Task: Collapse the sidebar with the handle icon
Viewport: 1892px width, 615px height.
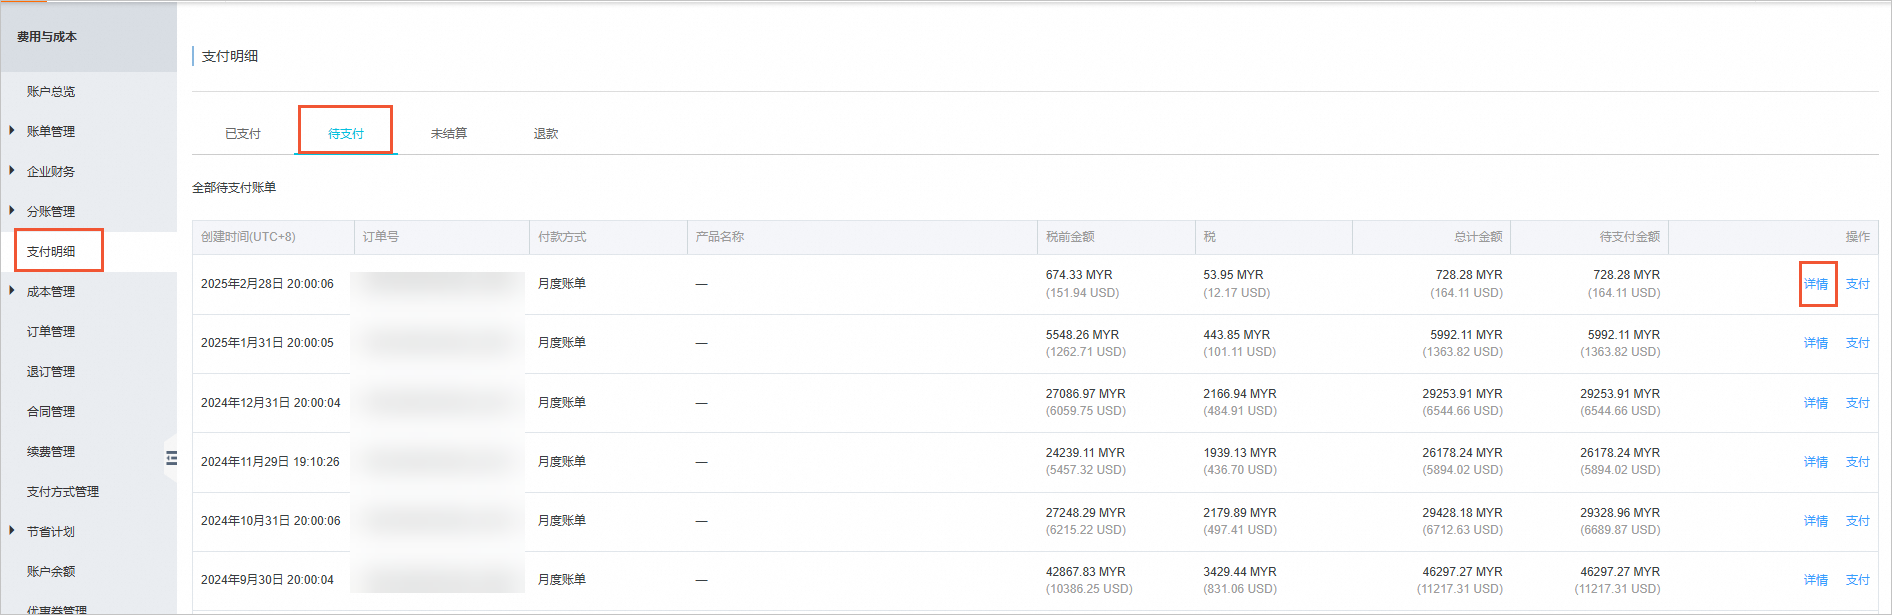Action: pos(171,458)
